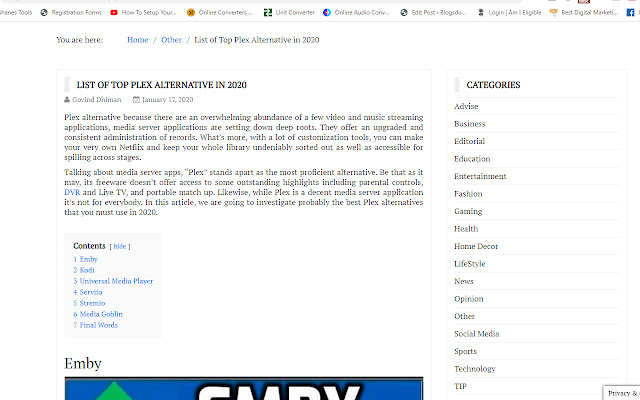Screen dimensions: 640x400
Task: Open the Best Digital Marketing bookmark
Action: (x=596, y=13)
